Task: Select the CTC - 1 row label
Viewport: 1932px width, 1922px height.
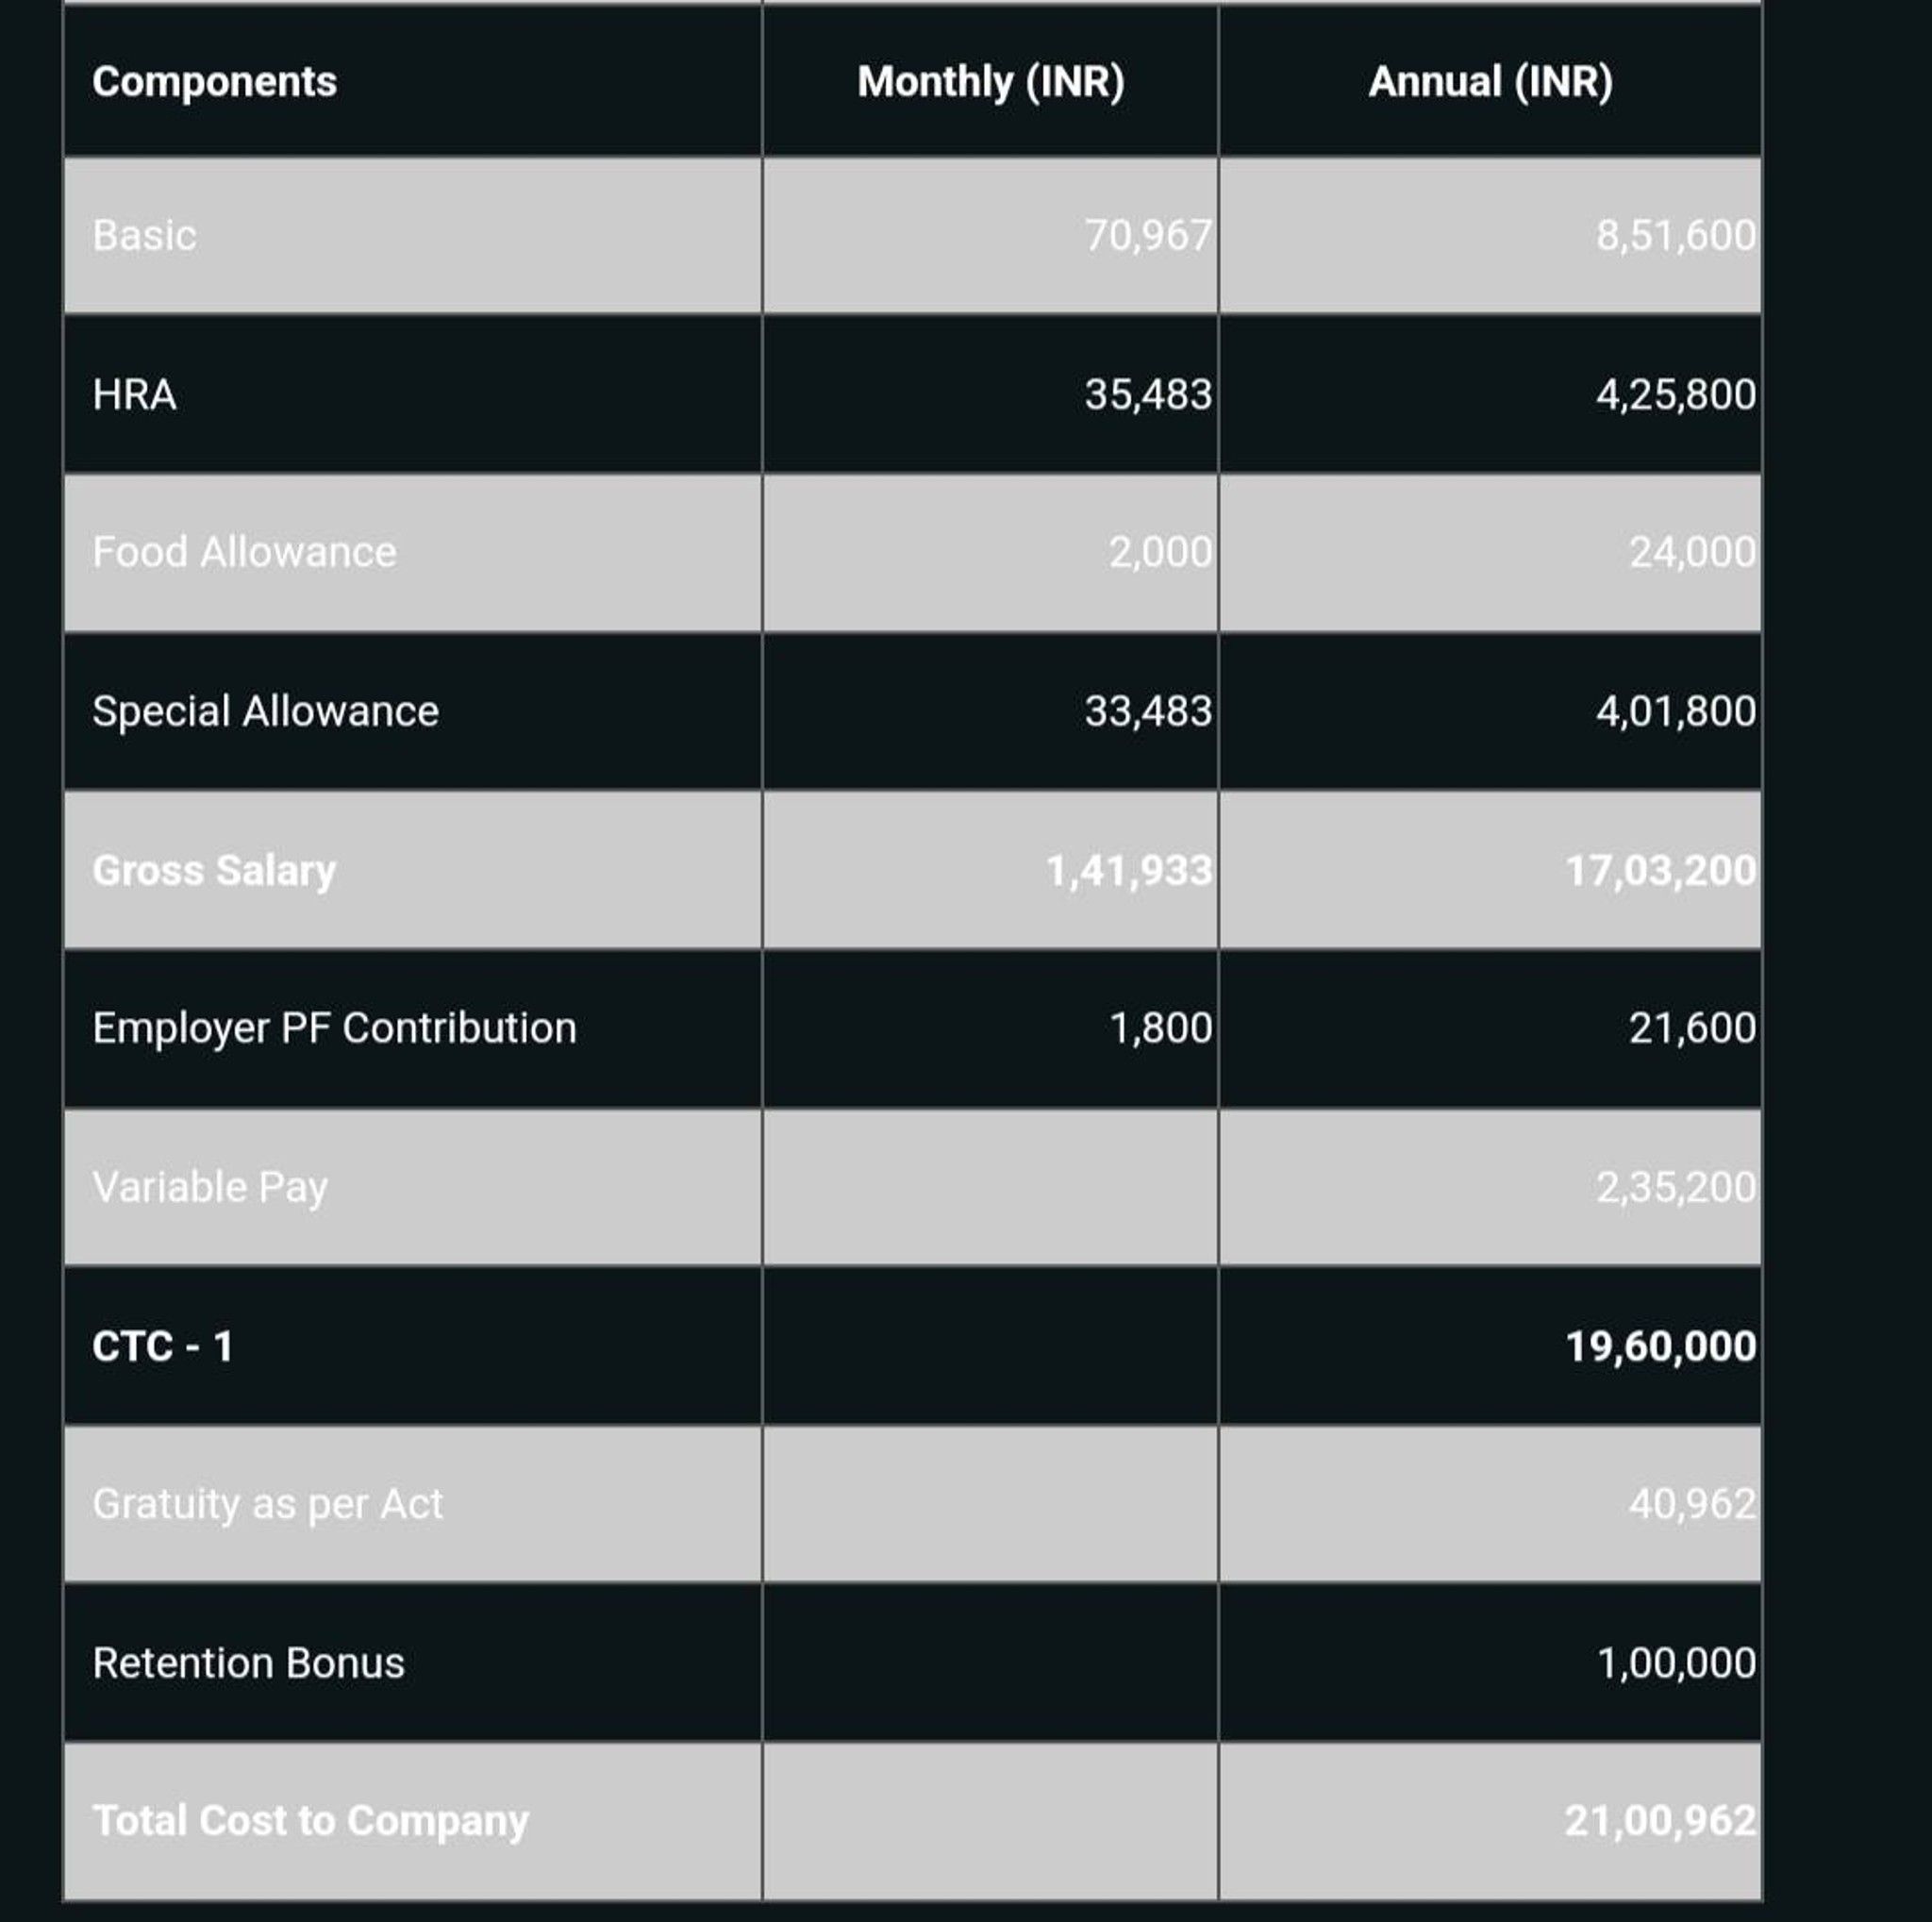Action: click(162, 1346)
